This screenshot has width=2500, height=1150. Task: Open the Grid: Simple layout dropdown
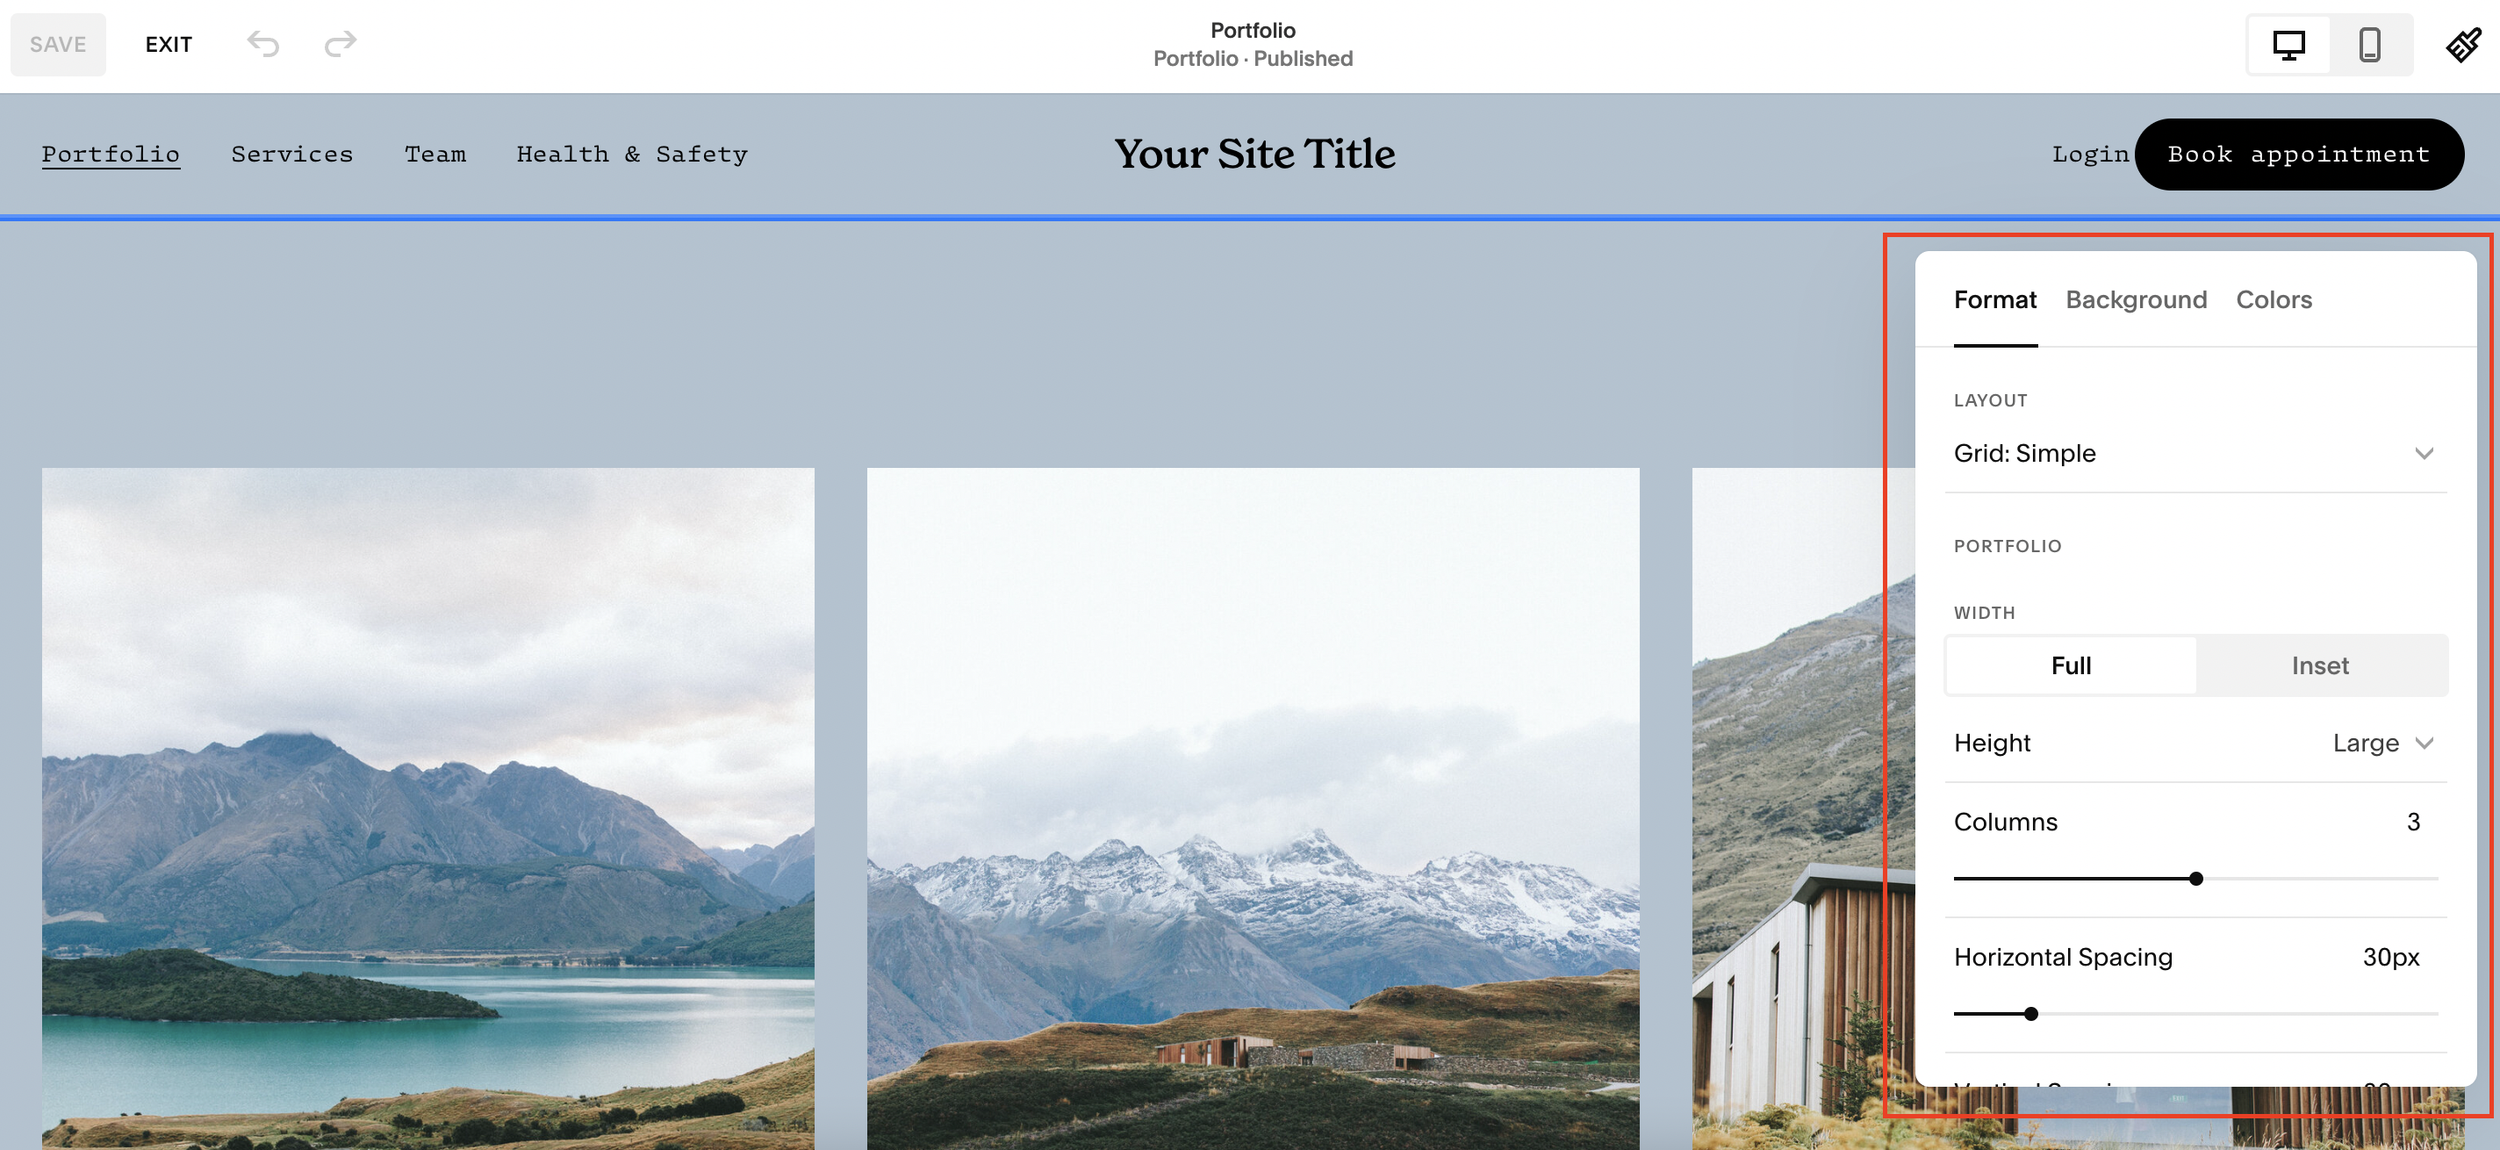(2195, 454)
